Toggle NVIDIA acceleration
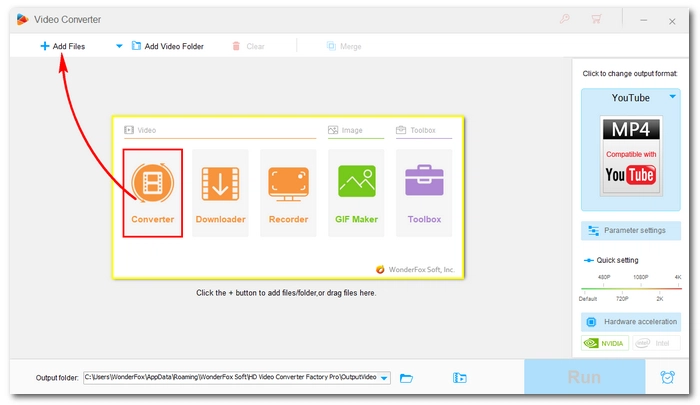 point(605,343)
